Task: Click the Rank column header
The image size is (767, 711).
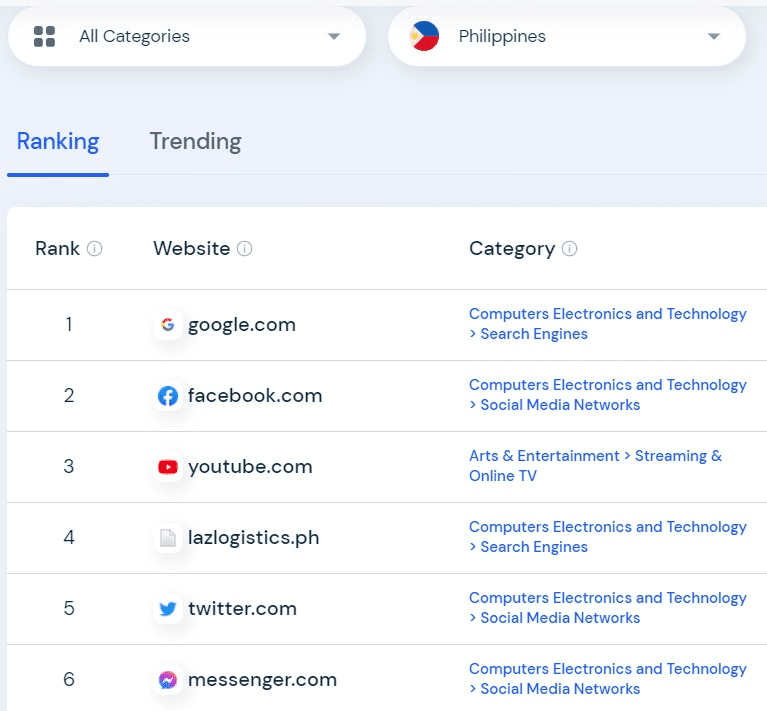Action: [57, 248]
